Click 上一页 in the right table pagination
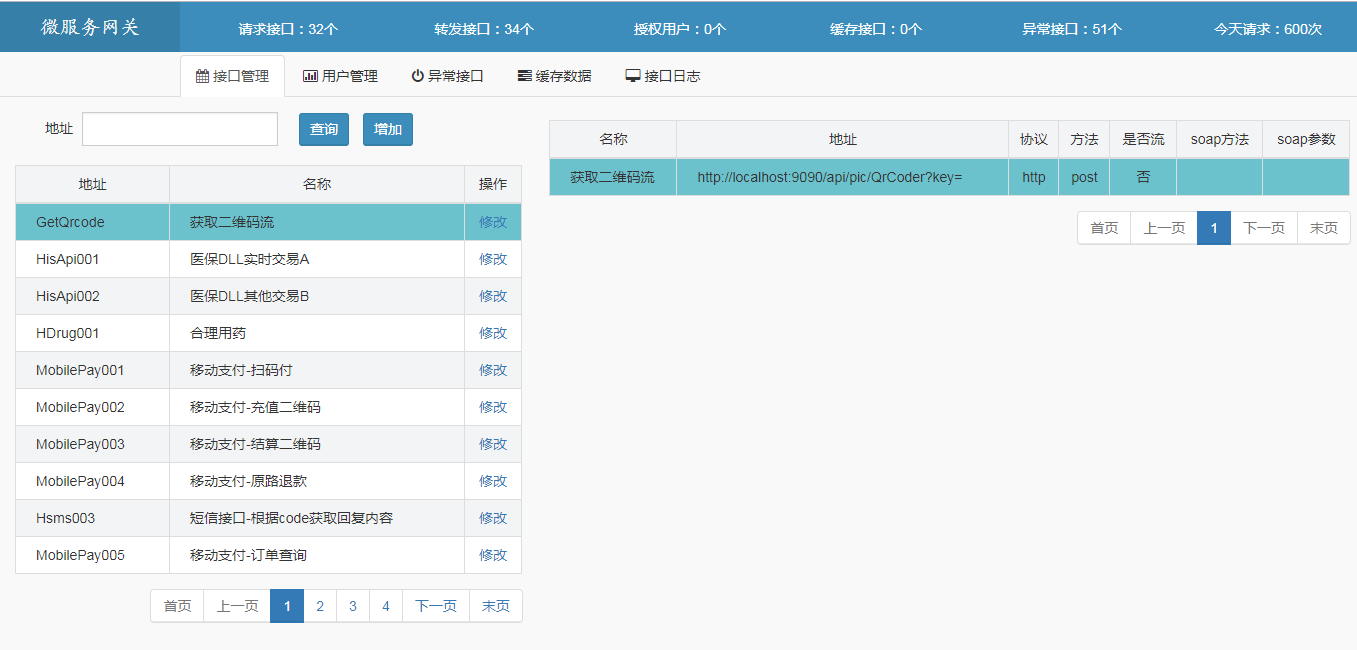The image size is (1357, 650). tap(1164, 228)
